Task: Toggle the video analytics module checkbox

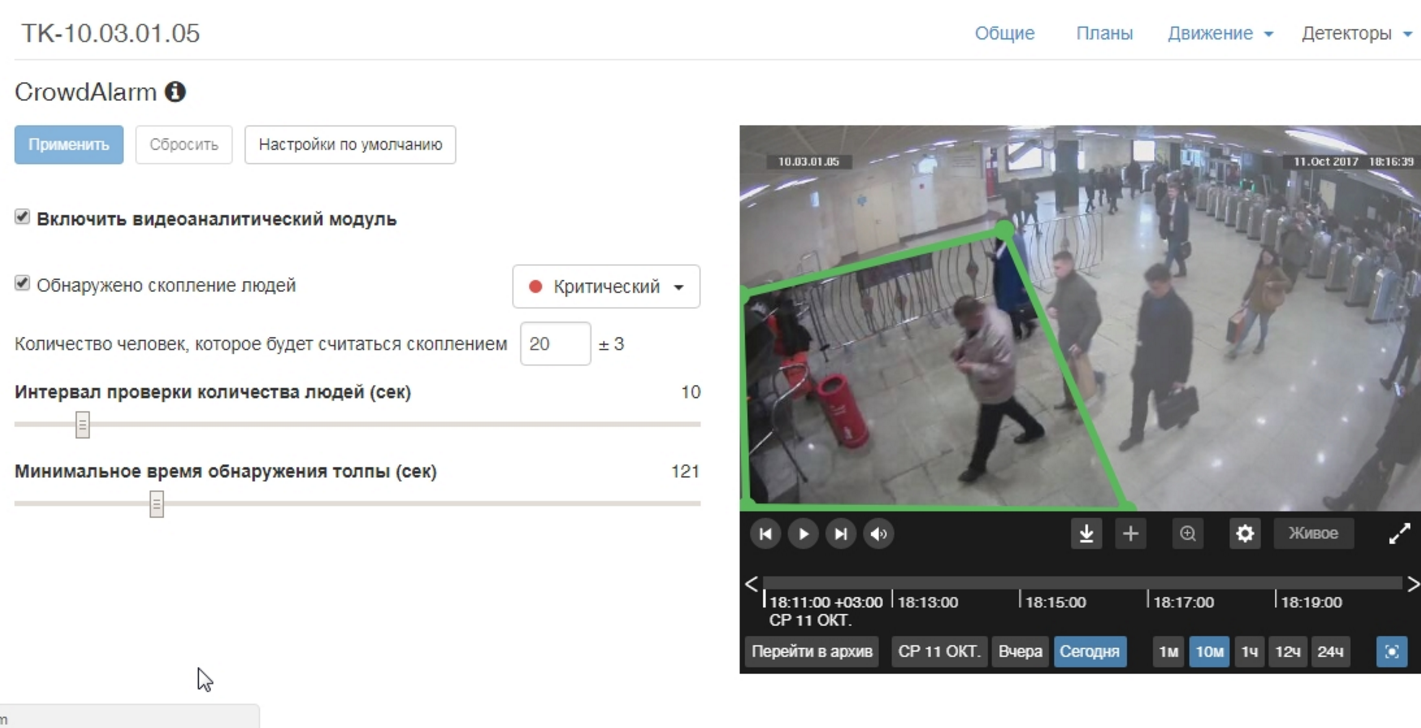Action: point(22,218)
